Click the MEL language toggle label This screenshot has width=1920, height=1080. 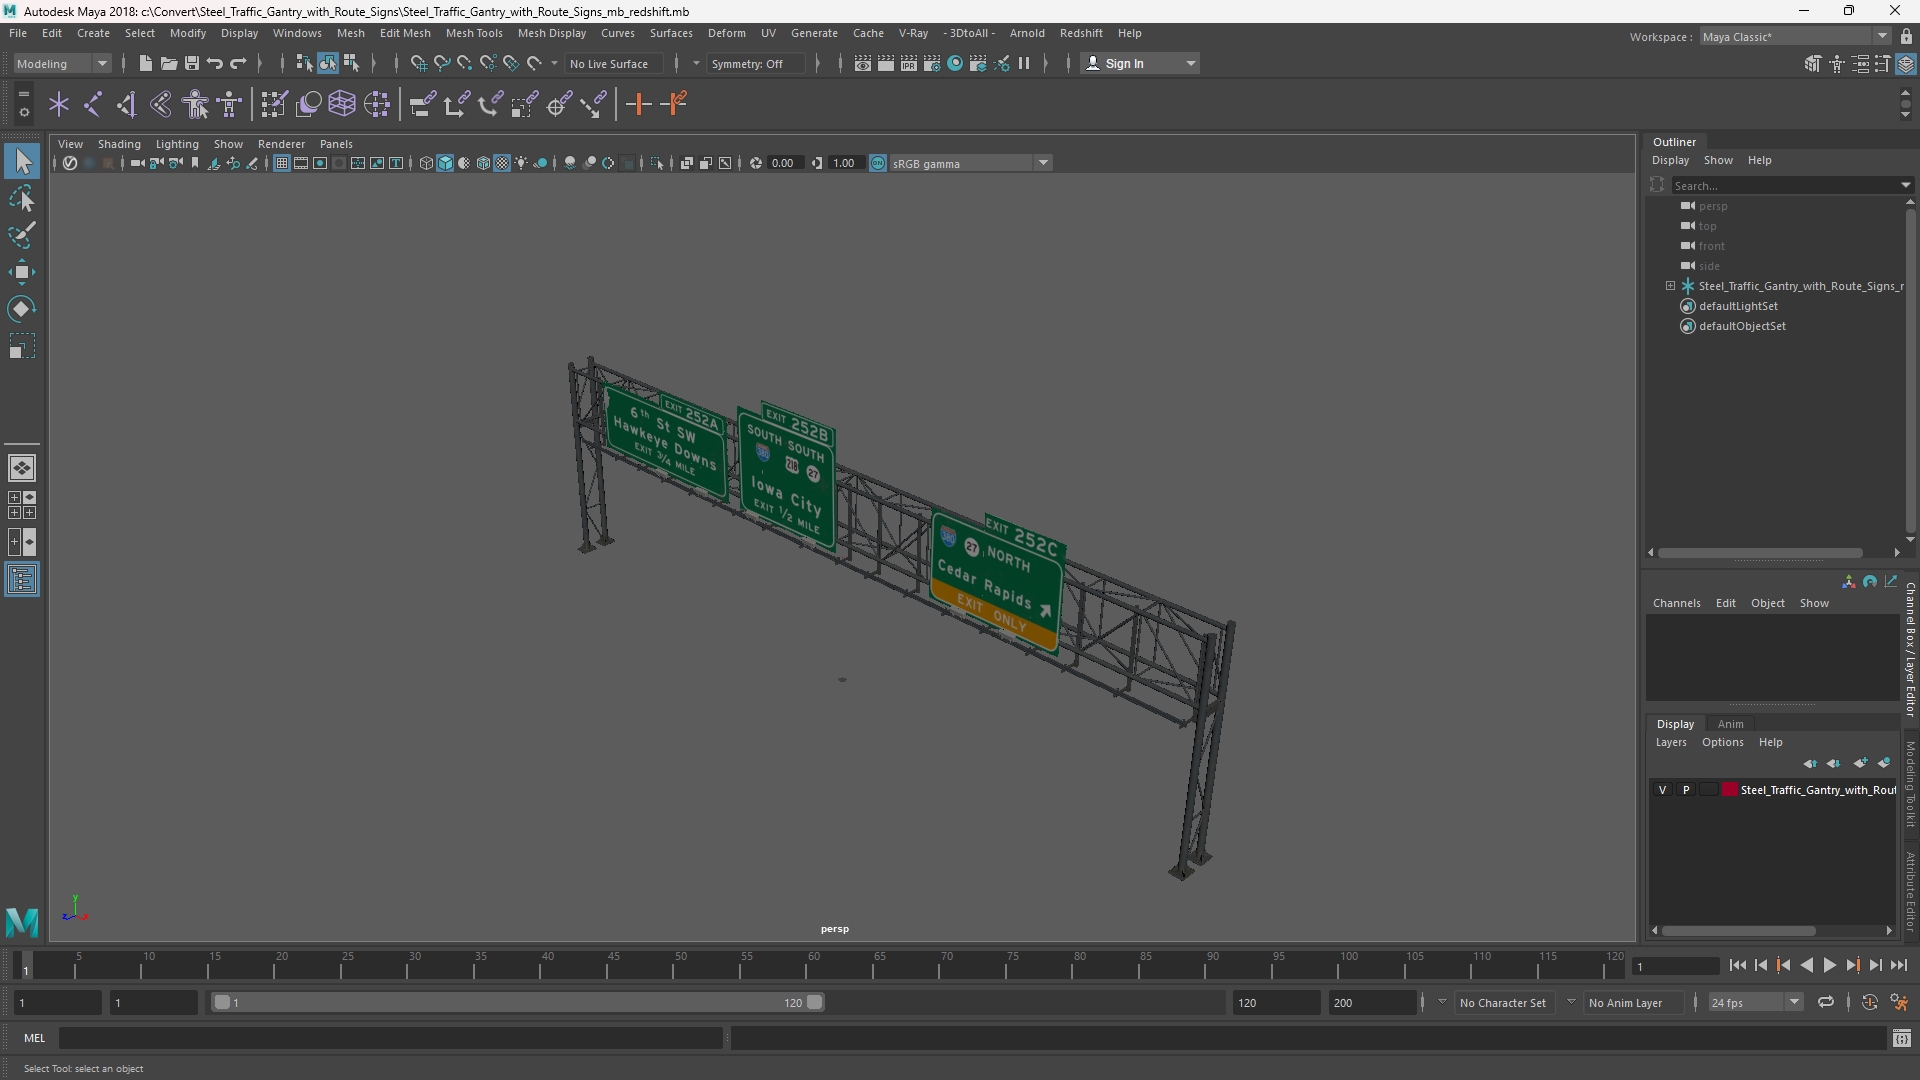click(x=34, y=1038)
